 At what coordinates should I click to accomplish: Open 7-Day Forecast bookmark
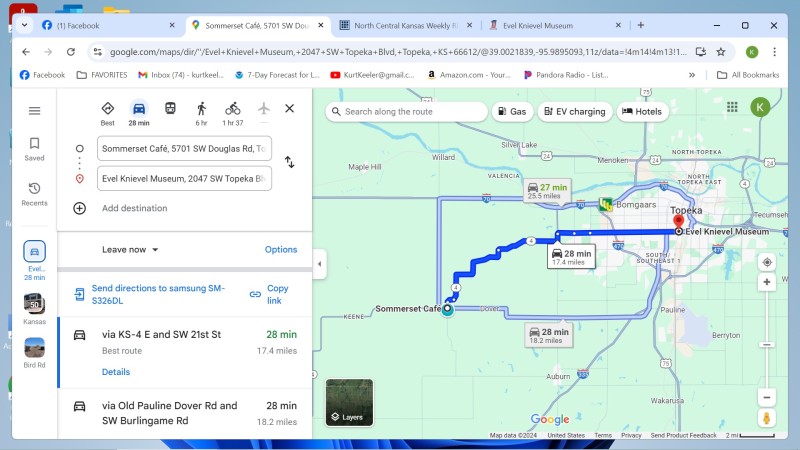(277, 75)
